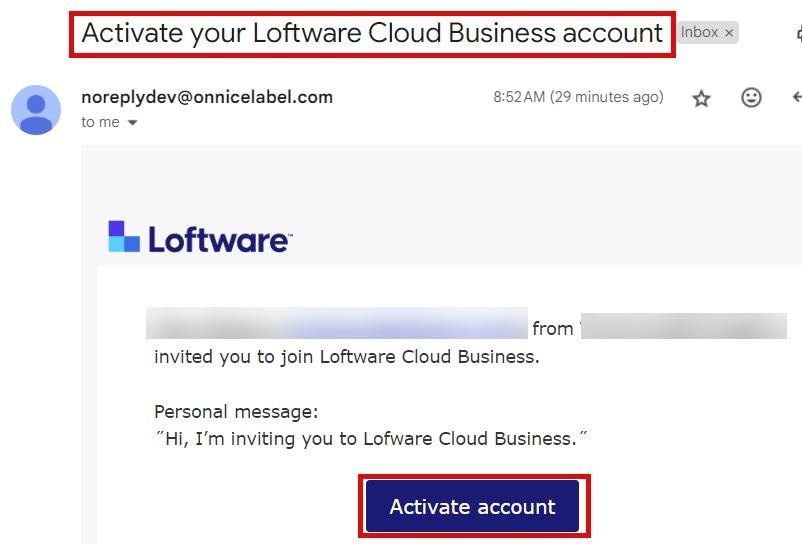Remove the Inbox label with x
The width and height of the screenshot is (802, 544).
729,33
